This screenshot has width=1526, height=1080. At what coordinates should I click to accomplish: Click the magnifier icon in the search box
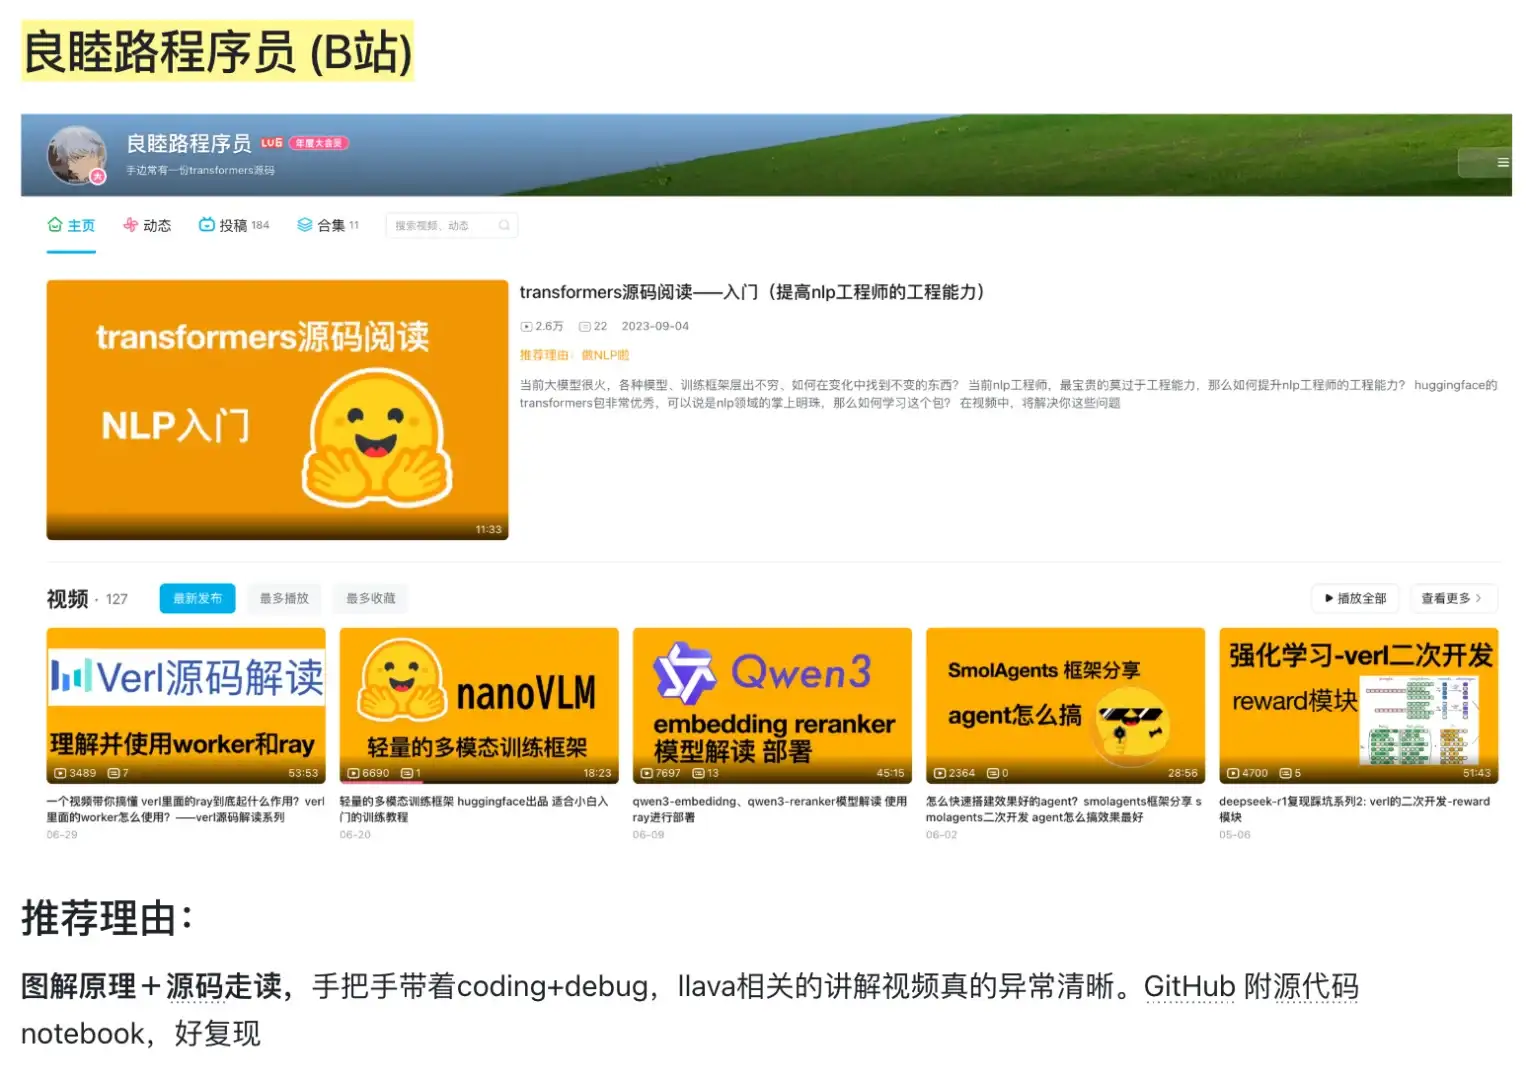505,225
